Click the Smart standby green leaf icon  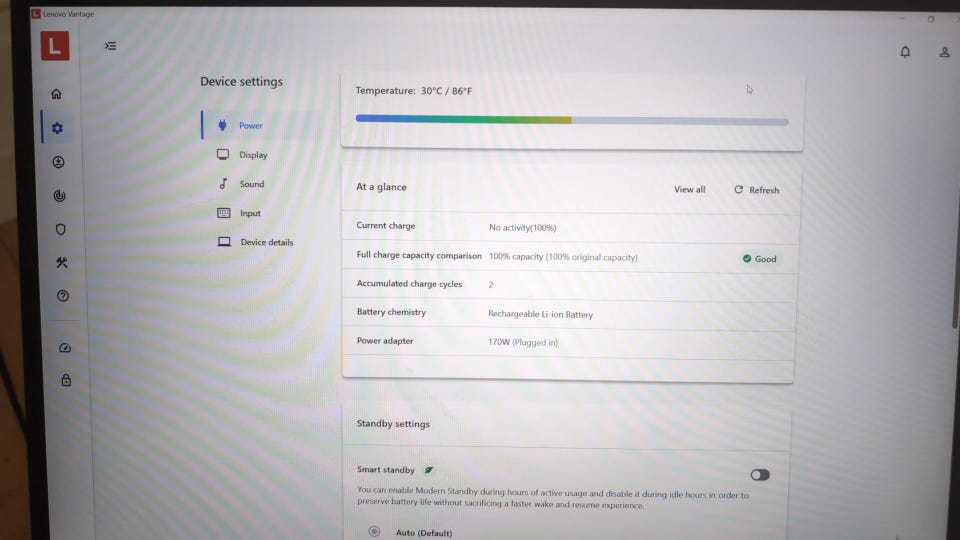pos(429,470)
